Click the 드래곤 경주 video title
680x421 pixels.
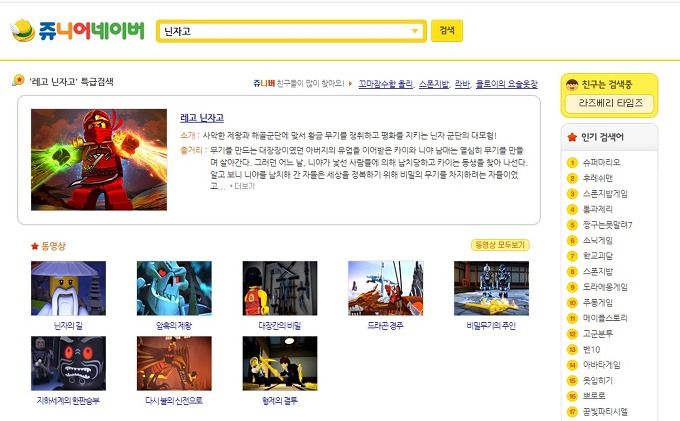point(386,326)
